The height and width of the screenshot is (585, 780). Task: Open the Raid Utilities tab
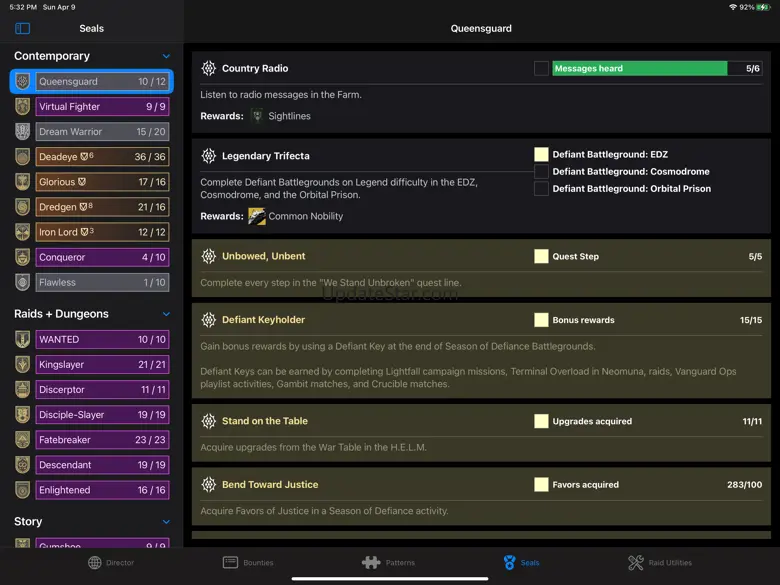point(660,563)
